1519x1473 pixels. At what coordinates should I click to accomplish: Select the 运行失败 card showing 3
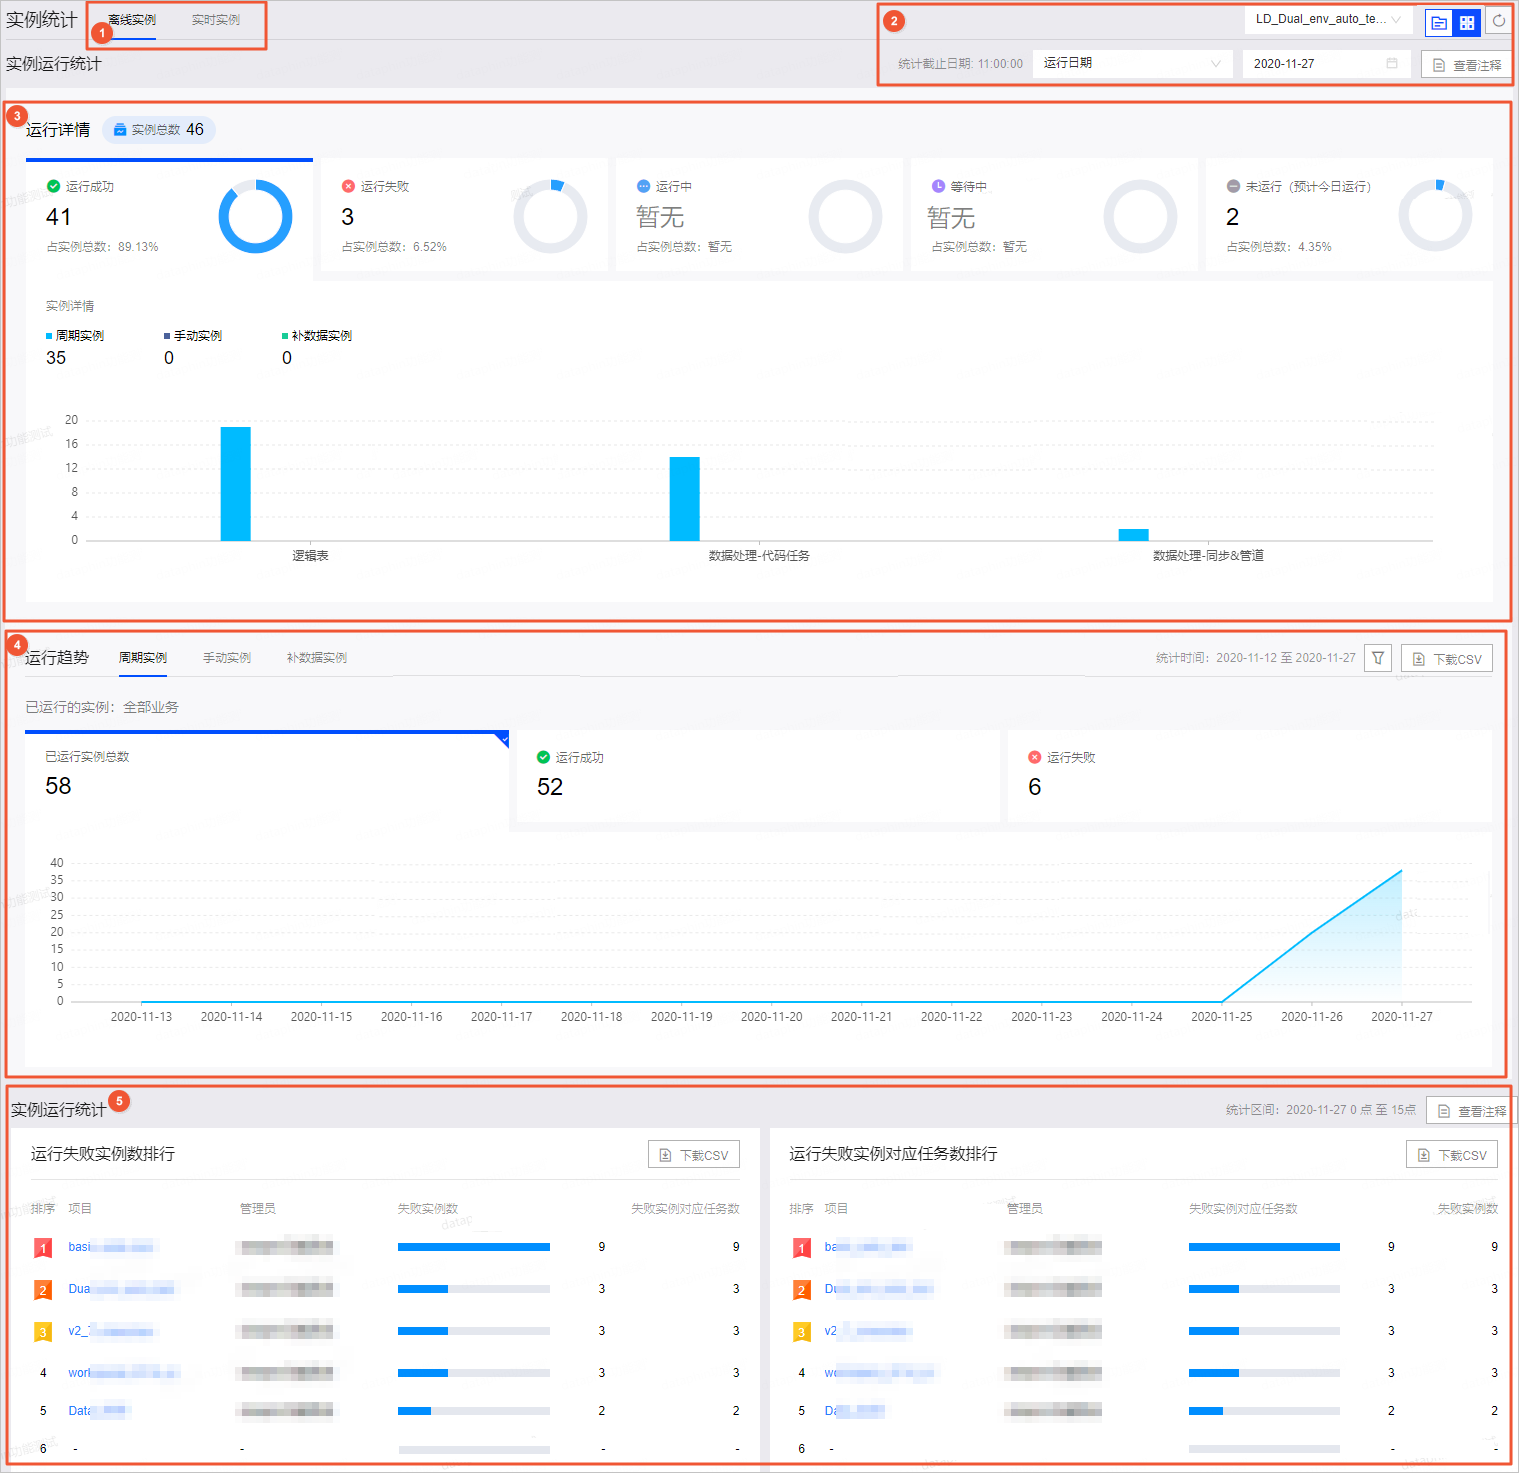coord(464,214)
